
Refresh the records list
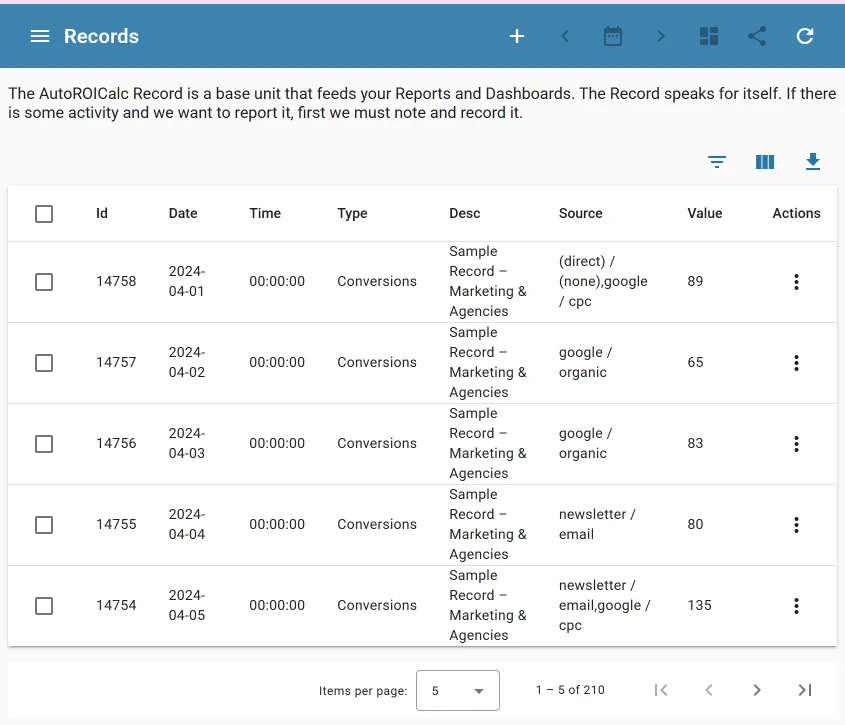tap(804, 36)
